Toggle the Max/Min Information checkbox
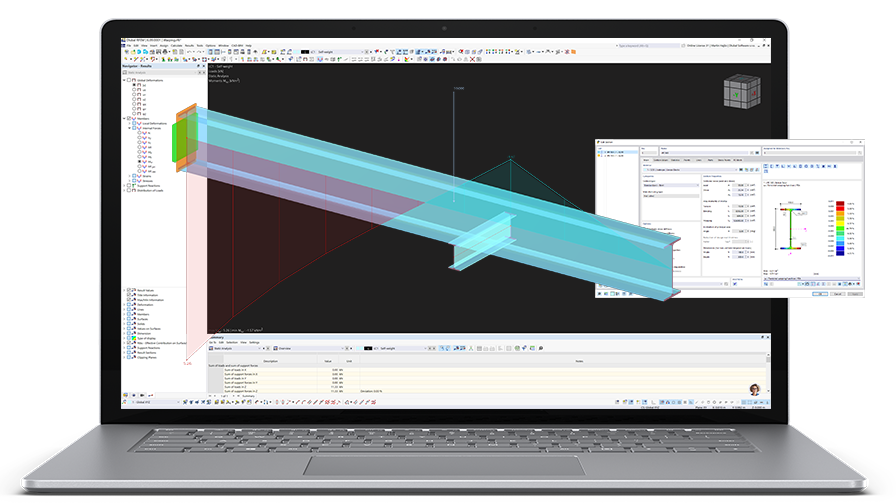The height and width of the screenshot is (504, 896). (129, 299)
